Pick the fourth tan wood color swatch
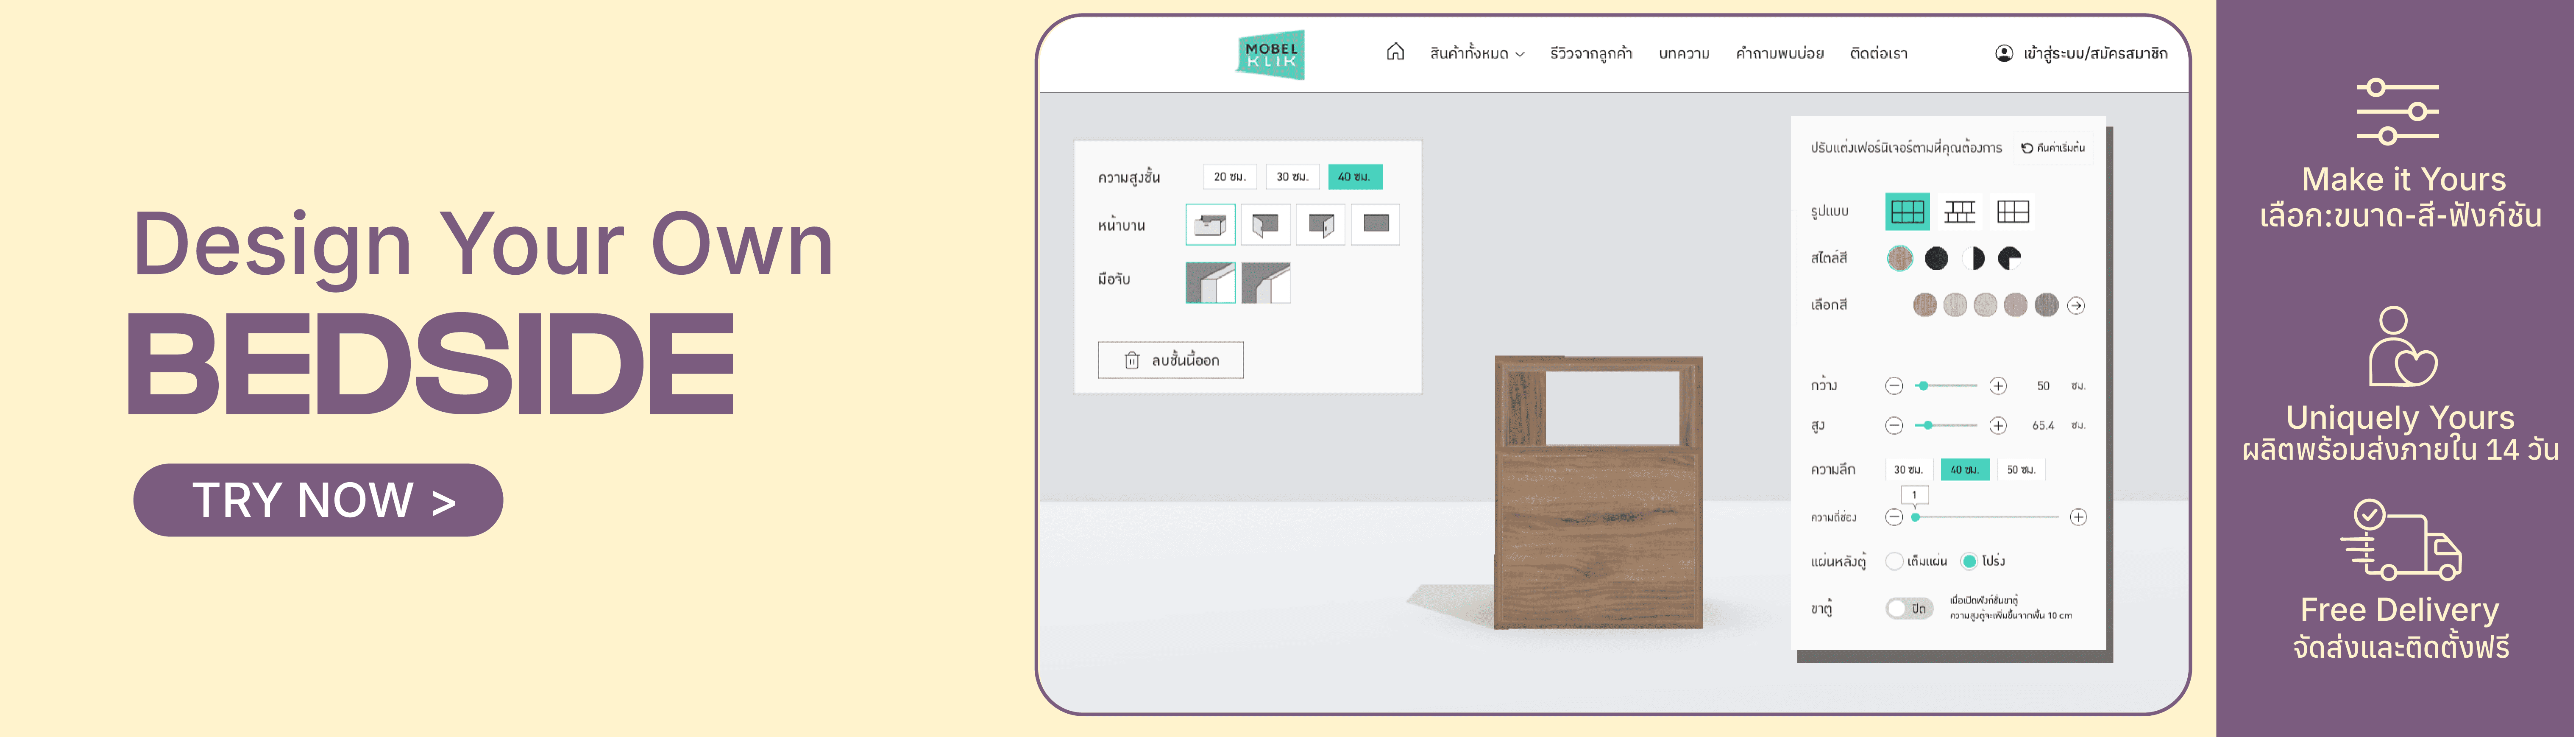Screen dimensions: 2576x737 2016,305
